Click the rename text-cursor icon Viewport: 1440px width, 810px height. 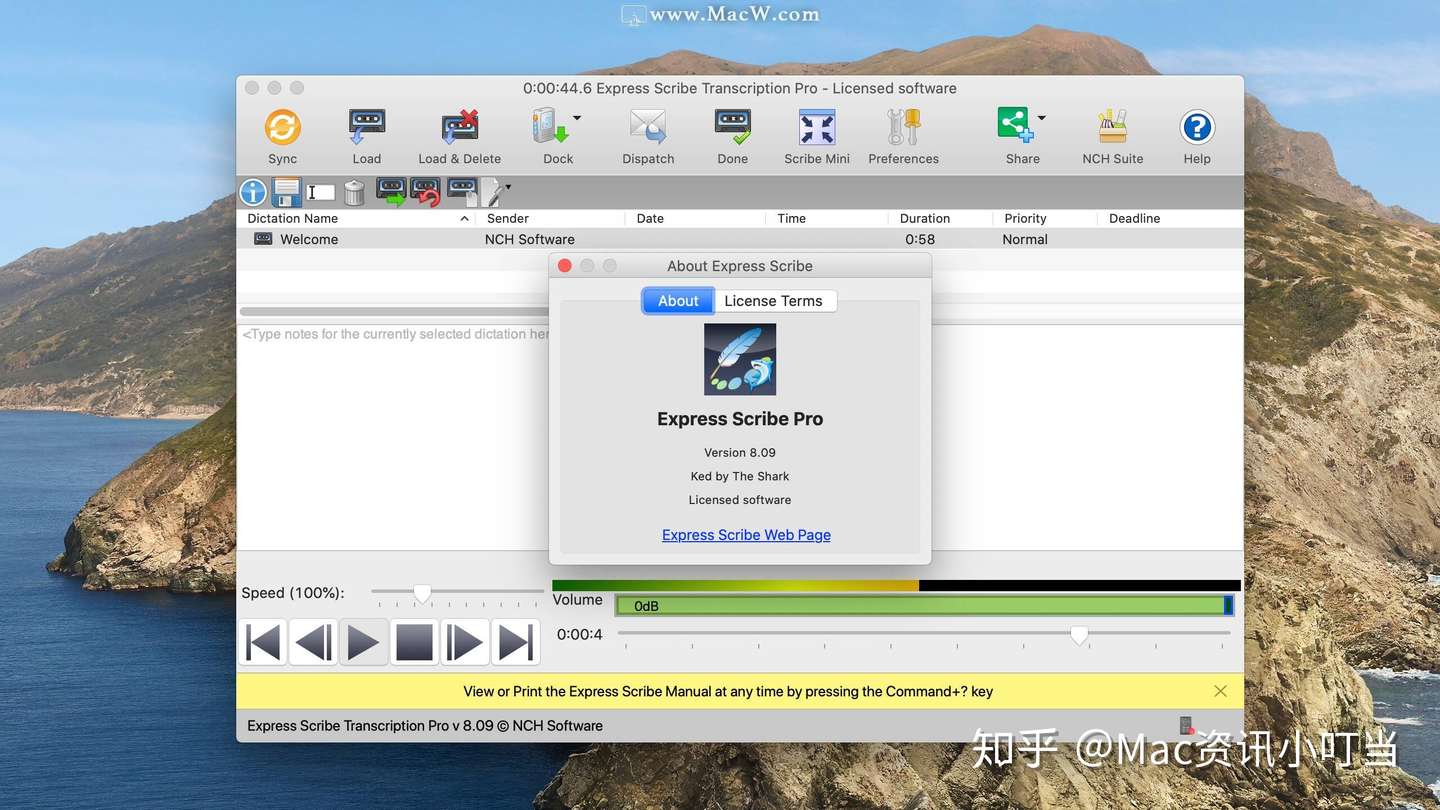tap(320, 192)
